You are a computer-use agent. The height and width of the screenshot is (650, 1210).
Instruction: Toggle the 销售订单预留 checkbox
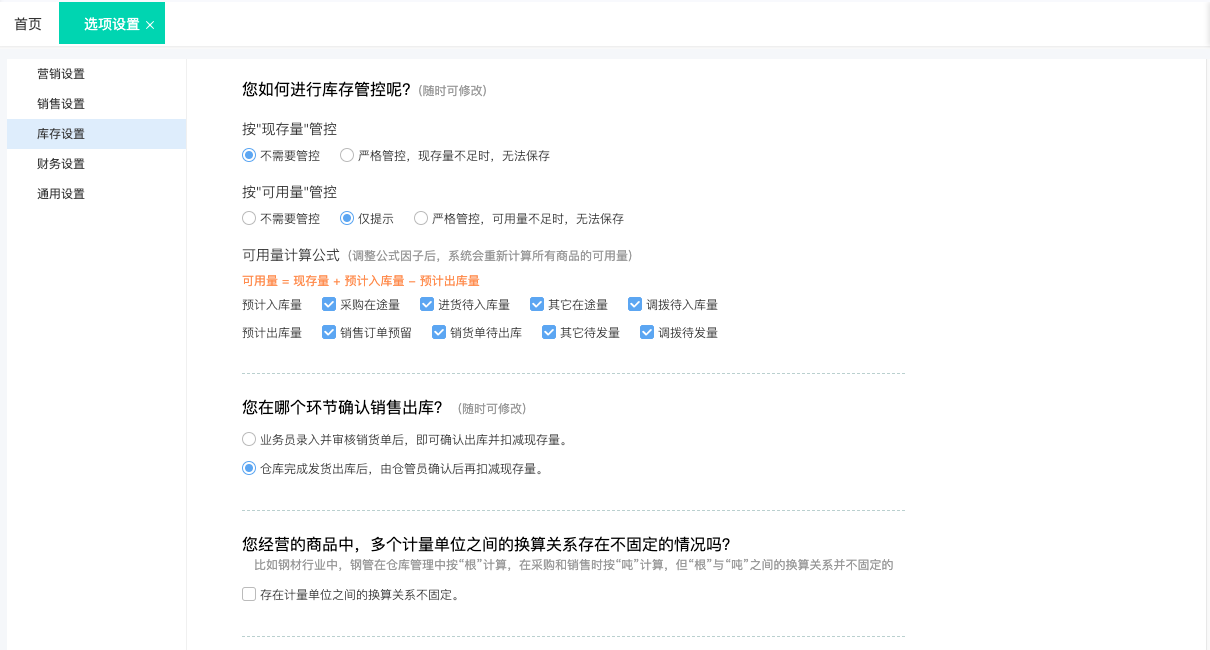[329, 332]
